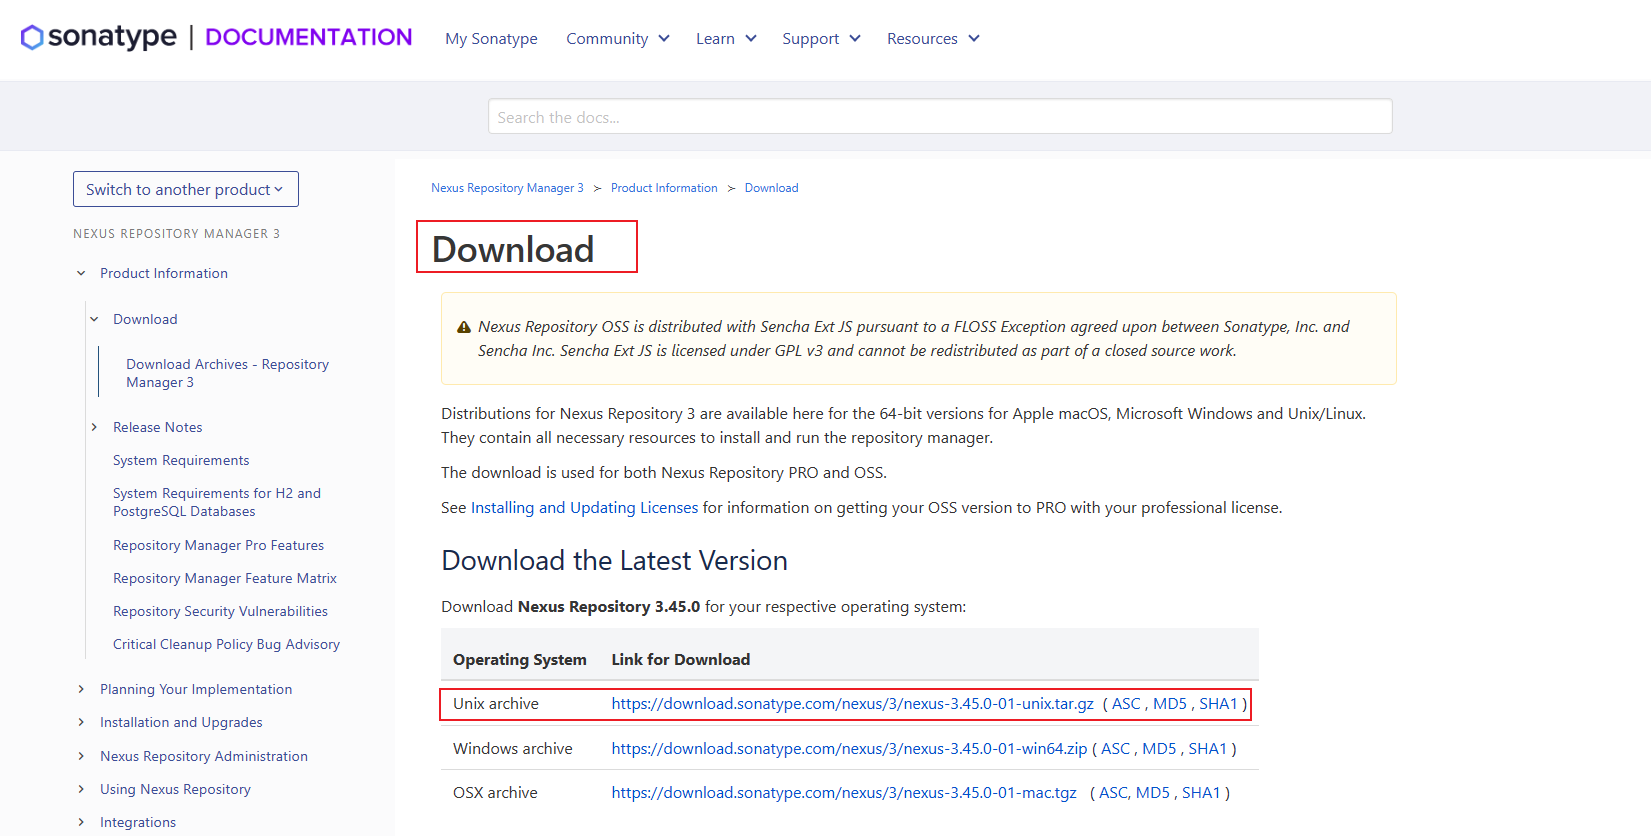
Task: Open Release Notes page
Action: click(x=157, y=427)
